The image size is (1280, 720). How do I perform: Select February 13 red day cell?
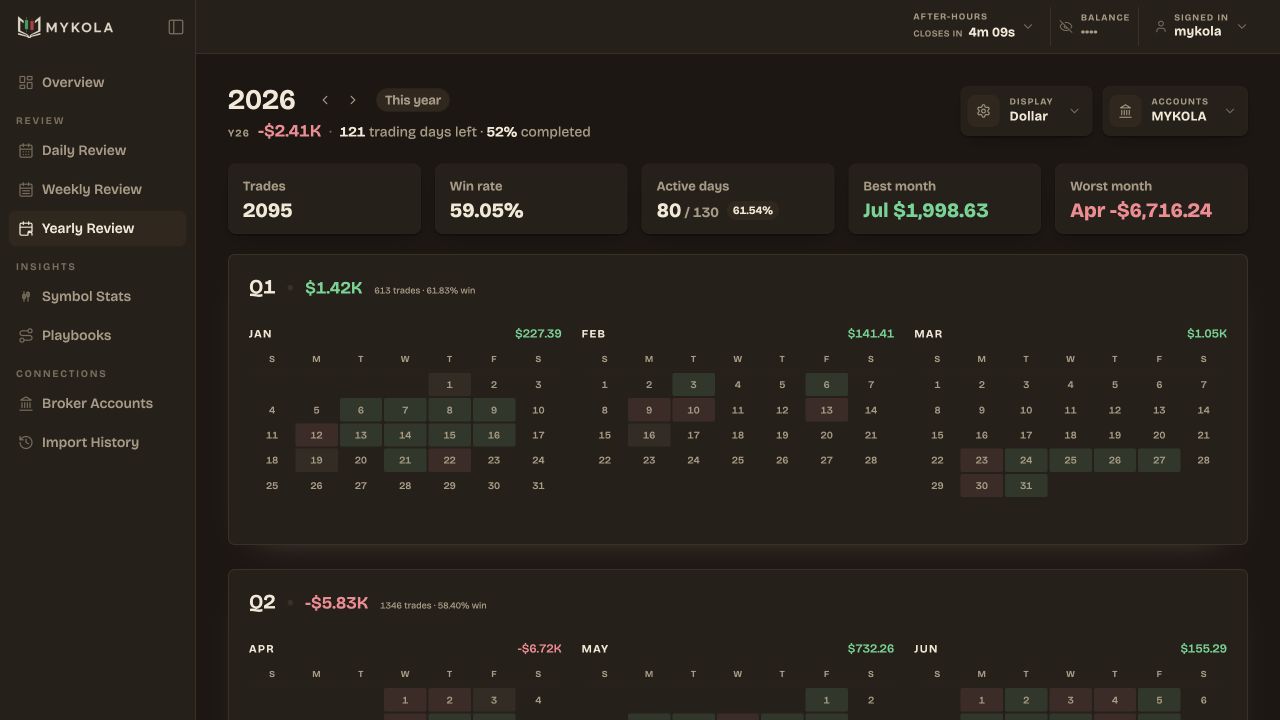coord(826,410)
